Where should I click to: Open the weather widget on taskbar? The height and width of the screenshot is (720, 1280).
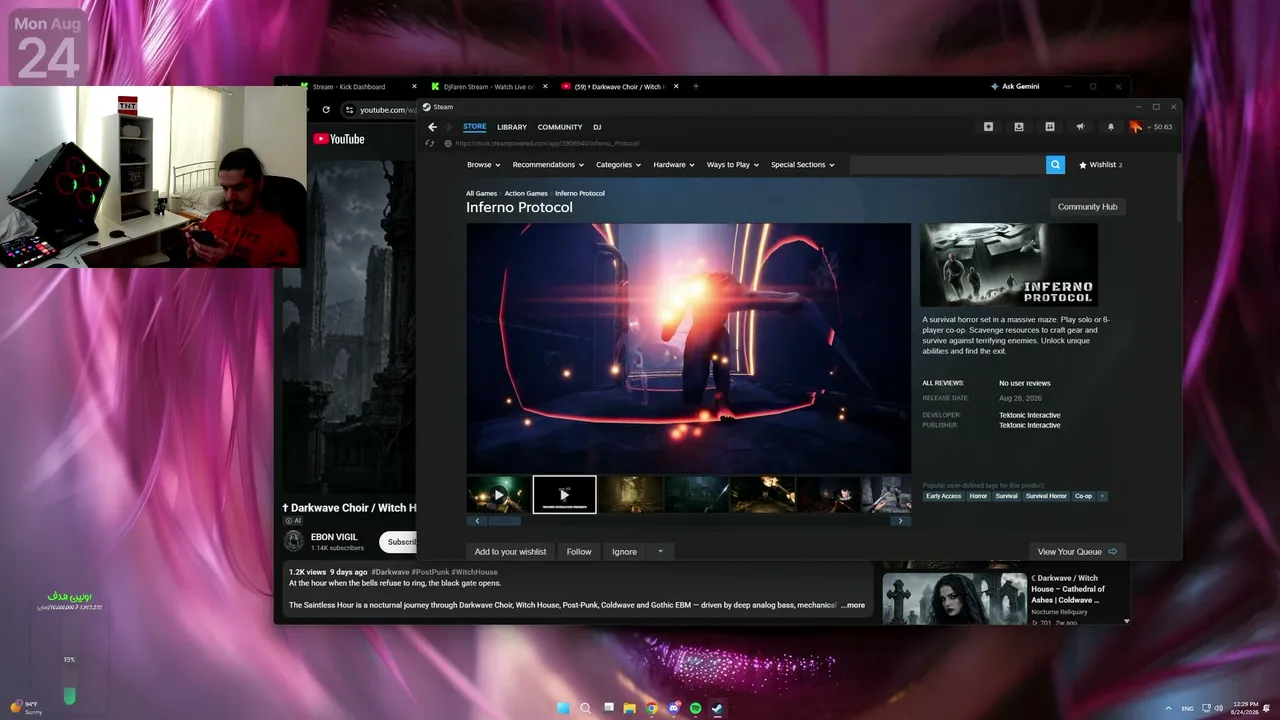coord(27,708)
